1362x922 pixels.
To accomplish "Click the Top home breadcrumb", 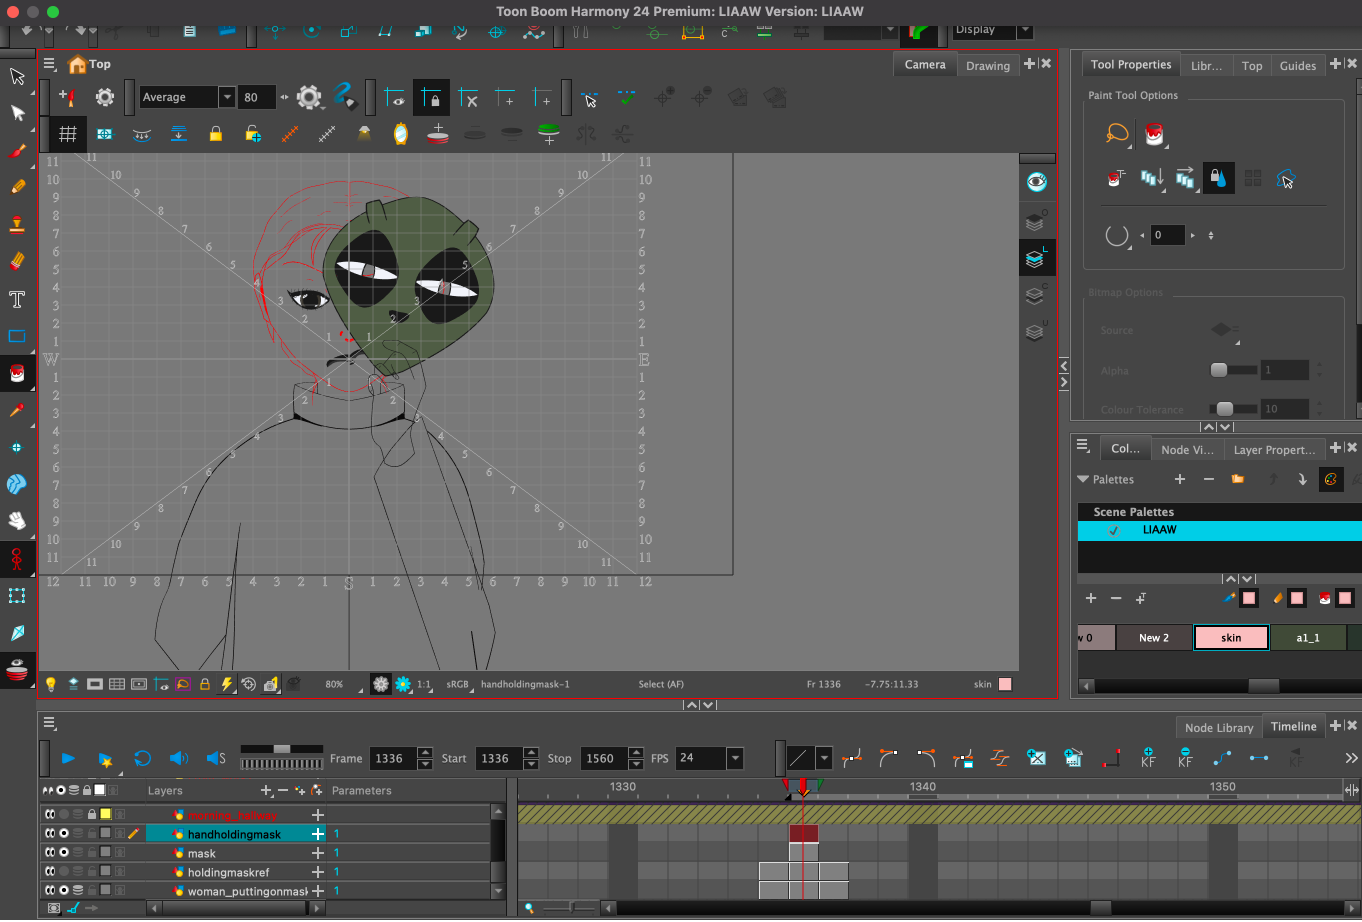I will pos(89,64).
